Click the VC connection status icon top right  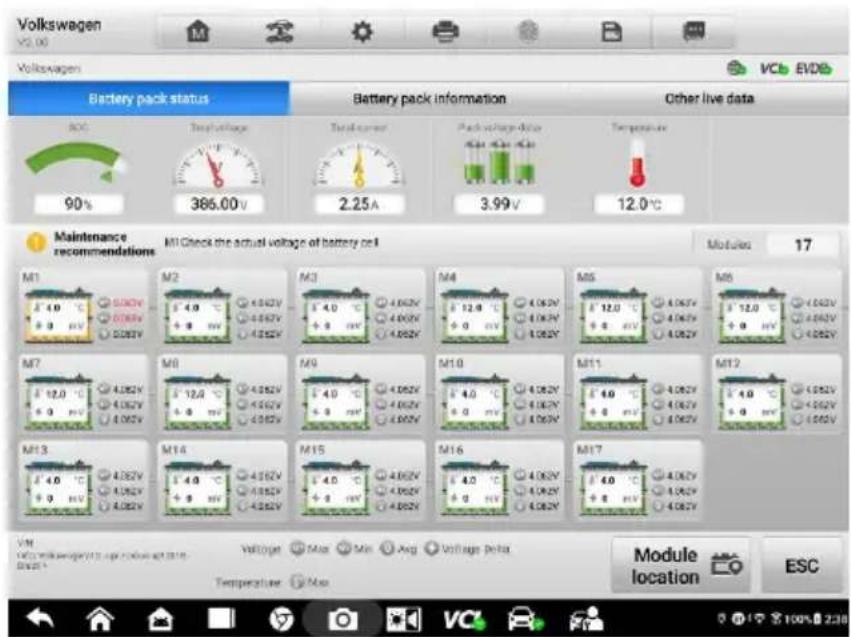pyautogui.click(x=773, y=68)
